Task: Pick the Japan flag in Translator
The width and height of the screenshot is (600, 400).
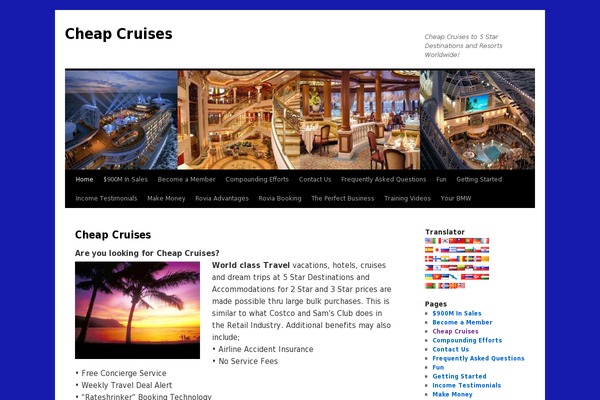Action: click(437, 250)
